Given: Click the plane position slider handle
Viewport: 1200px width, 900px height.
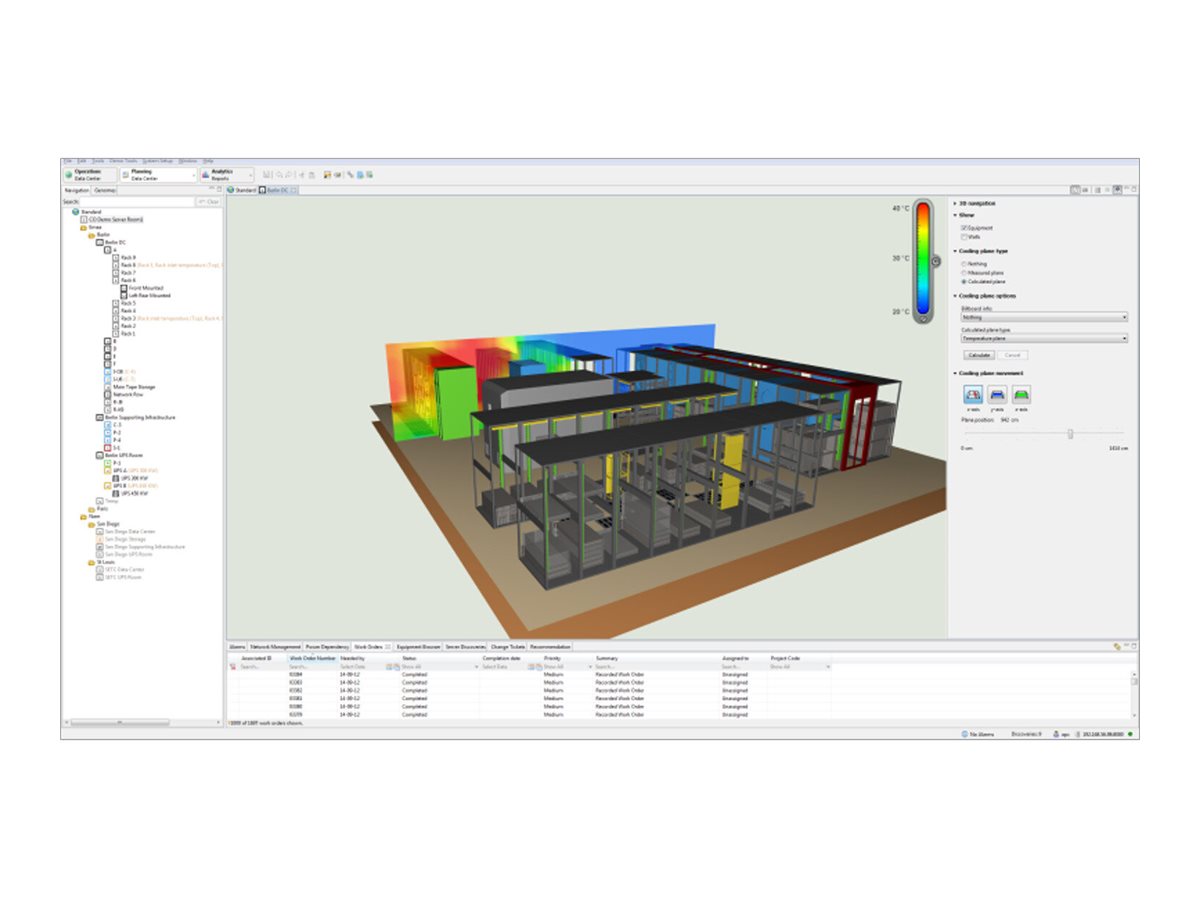Looking at the screenshot, I should pos(1070,434).
